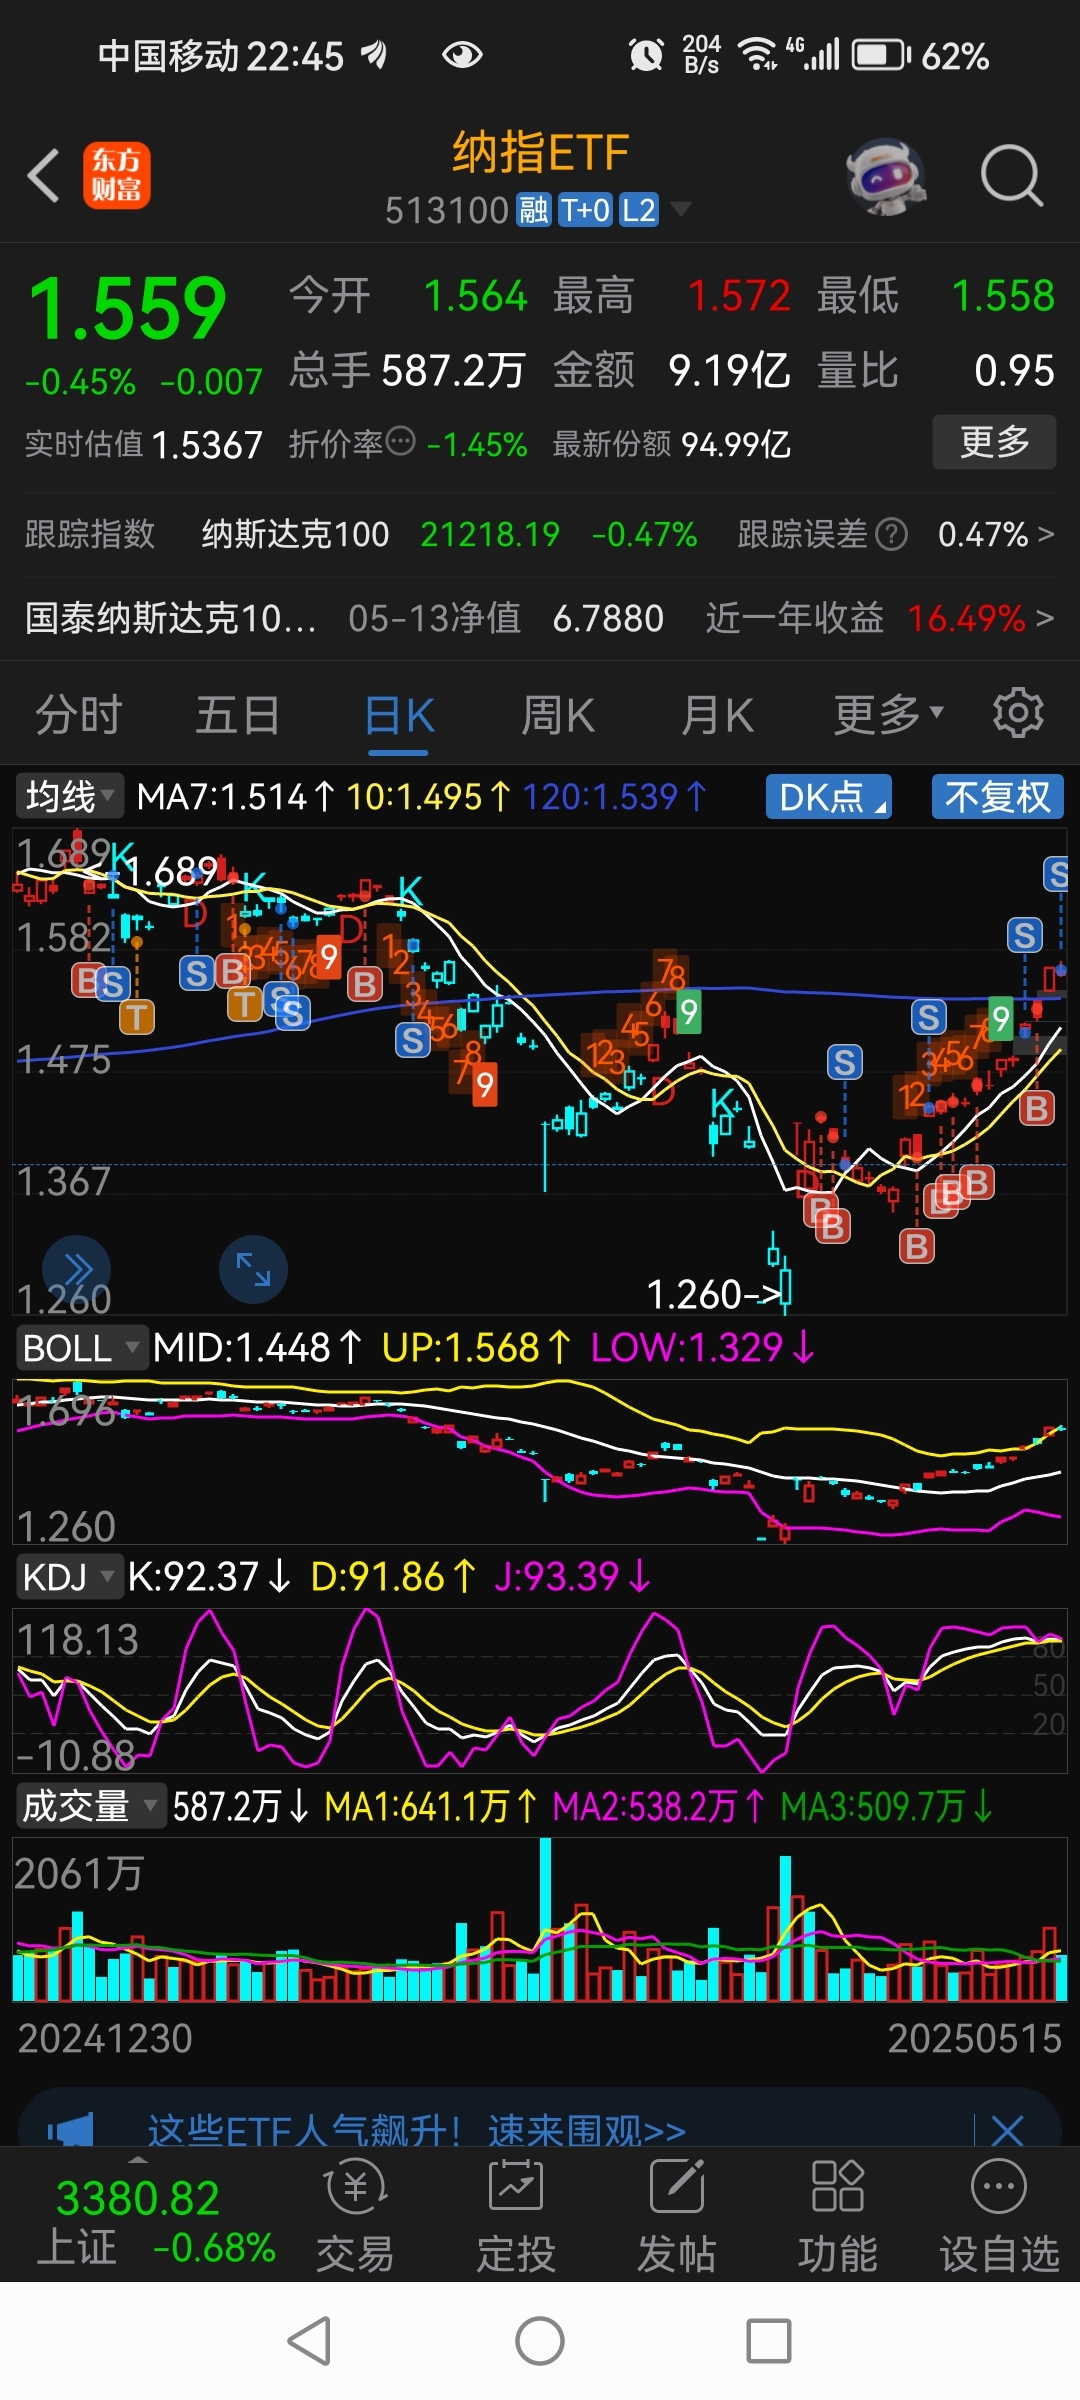Open 功能 functions grid icon

tap(838, 2216)
